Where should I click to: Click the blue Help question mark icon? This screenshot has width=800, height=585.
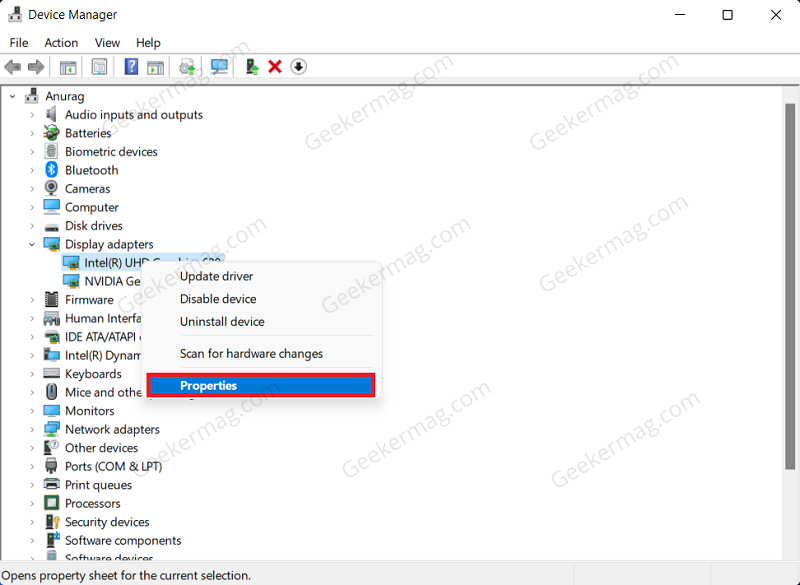pos(131,67)
